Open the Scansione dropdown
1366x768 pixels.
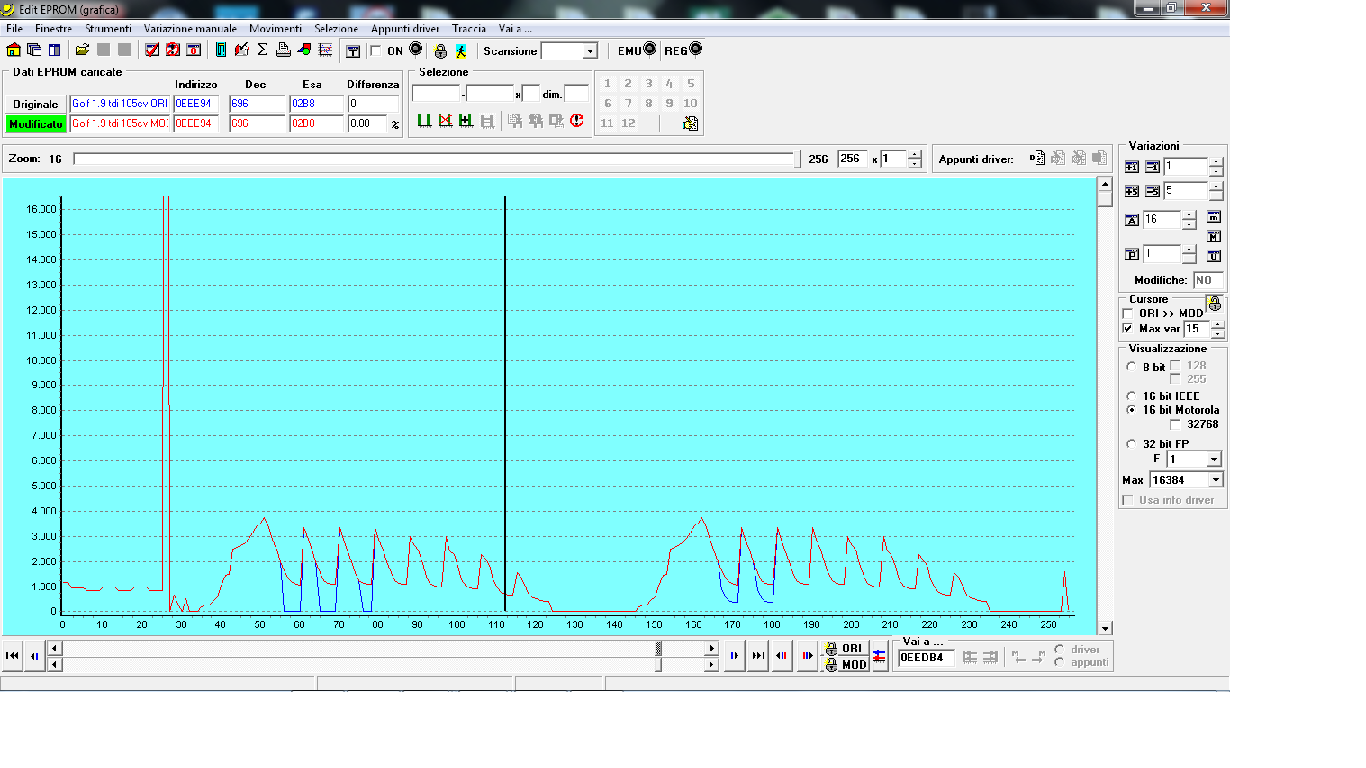(x=589, y=51)
